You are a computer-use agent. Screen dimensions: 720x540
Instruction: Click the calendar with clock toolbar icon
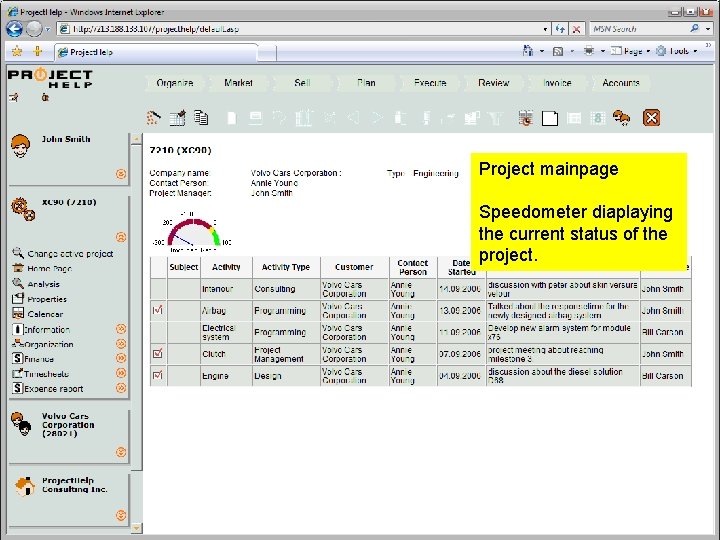point(526,118)
